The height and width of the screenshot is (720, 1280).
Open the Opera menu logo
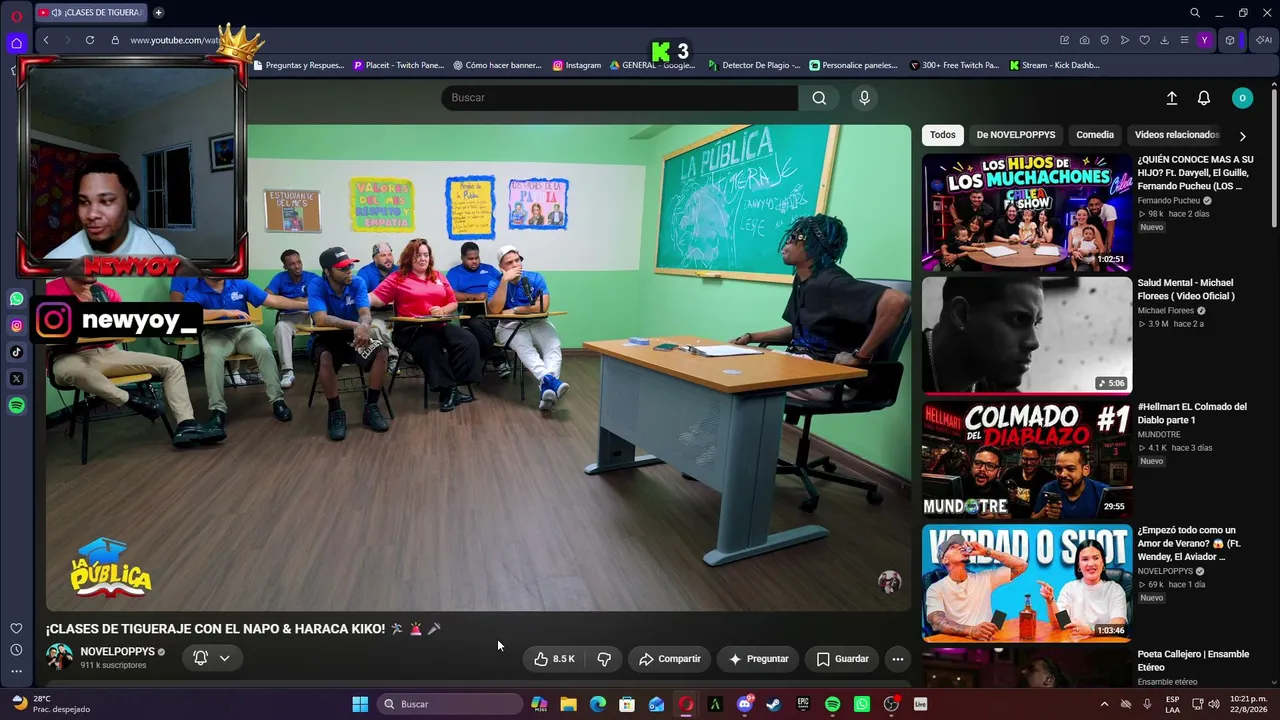point(16,16)
